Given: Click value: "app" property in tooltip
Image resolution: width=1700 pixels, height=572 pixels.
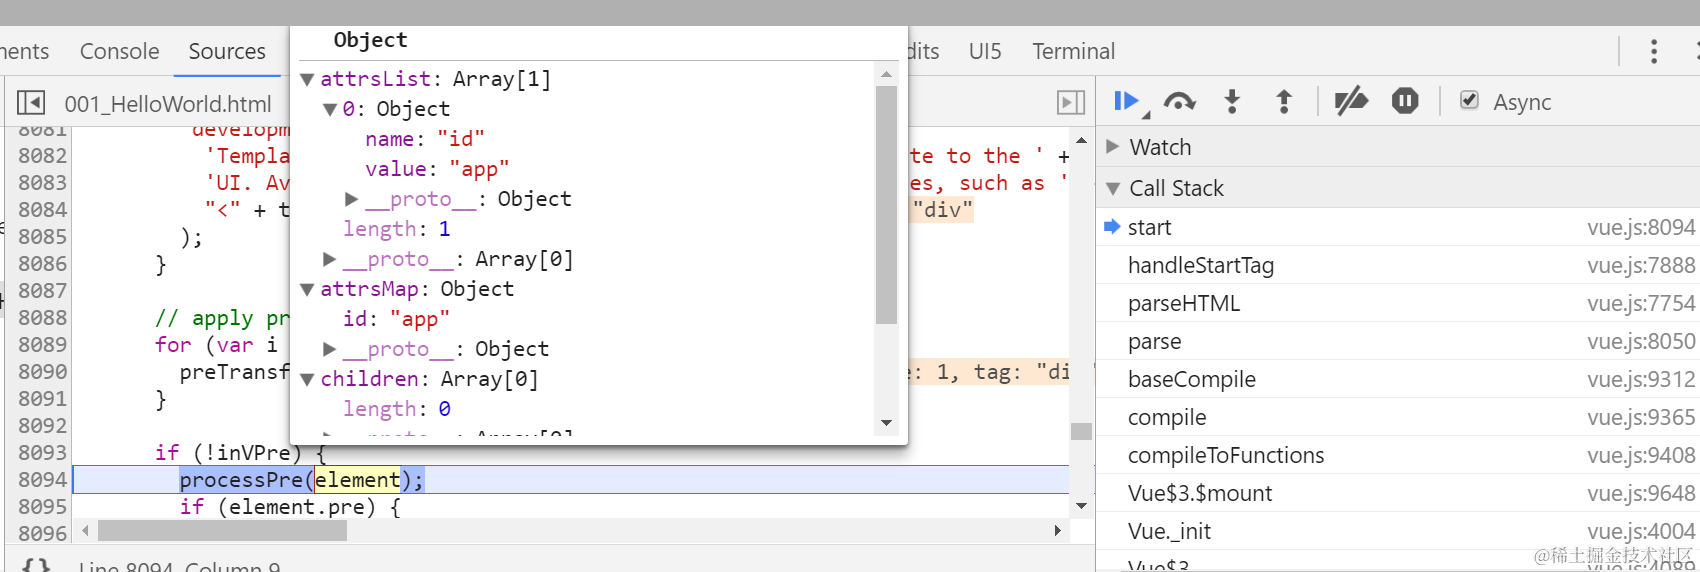Looking at the screenshot, I should click(437, 169).
